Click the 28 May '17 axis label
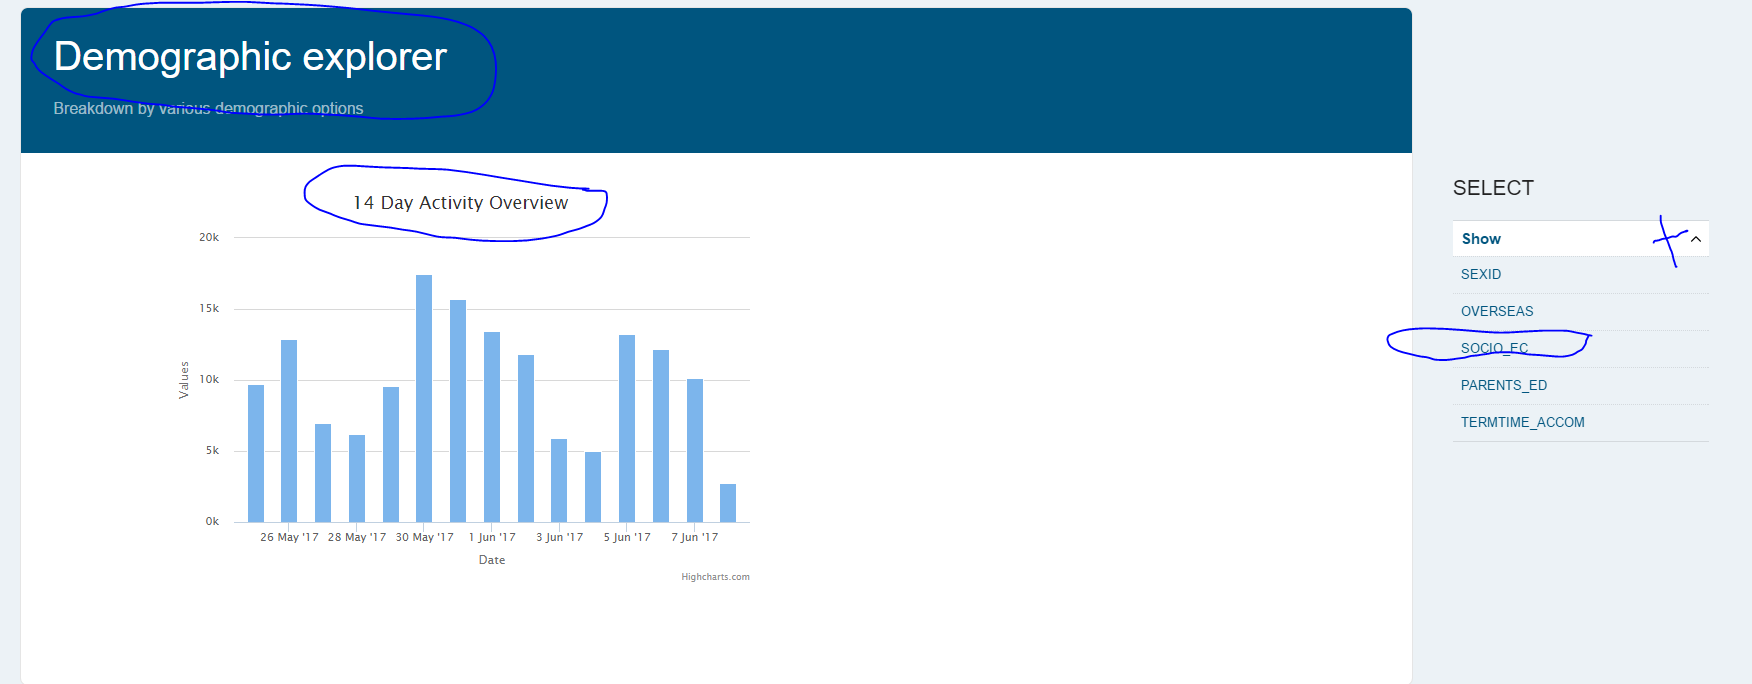The height and width of the screenshot is (684, 1752). tap(357, 537)
